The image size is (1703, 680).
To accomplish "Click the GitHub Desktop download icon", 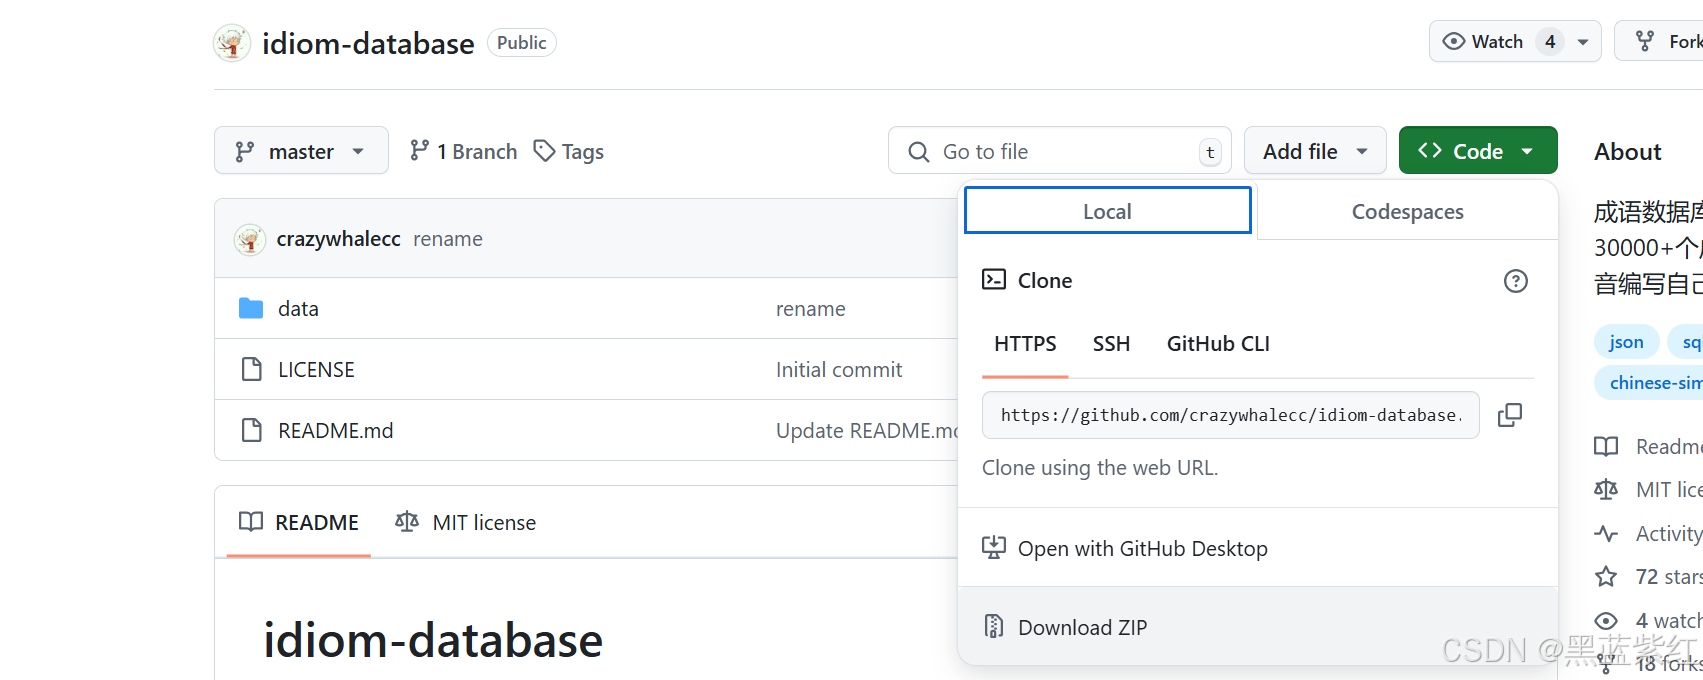I will click(x=994, y=547).
